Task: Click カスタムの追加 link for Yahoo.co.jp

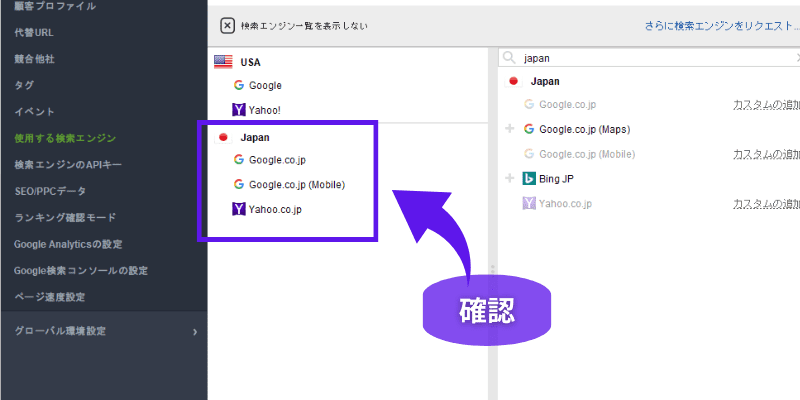Action: click(x=766, y=204)
